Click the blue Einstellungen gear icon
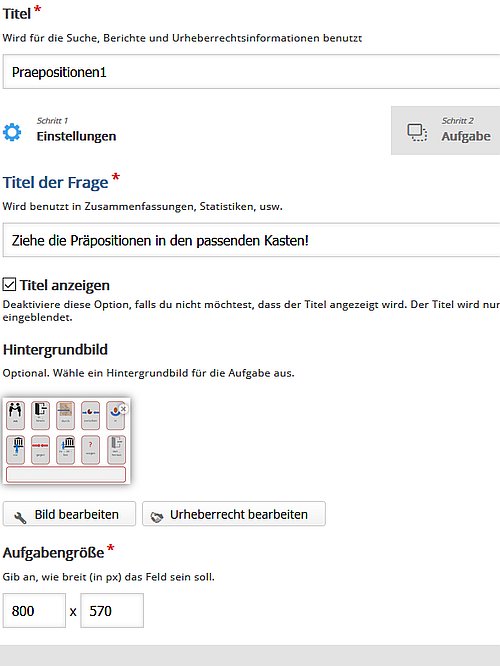500x666 pixels. pyautogui.click(x=12, y=132)
